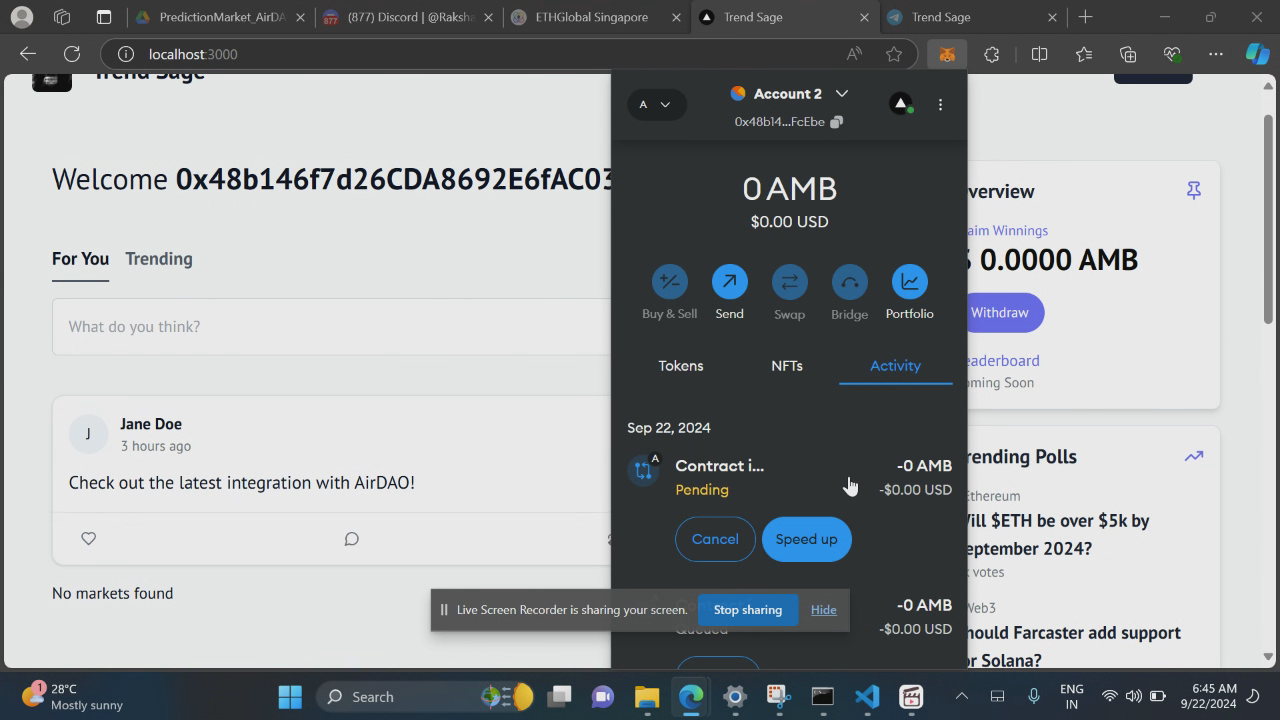Switch to ETHGlobal Singapore browser tab

click(x=596, y=17)
